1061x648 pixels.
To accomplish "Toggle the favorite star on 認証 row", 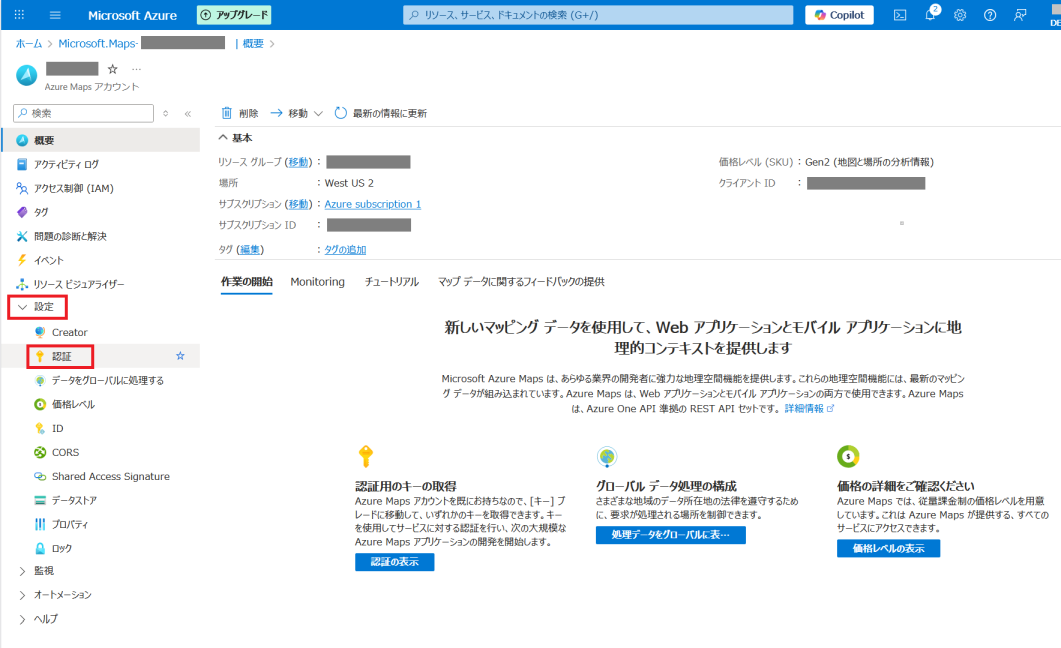I will 180,356.
